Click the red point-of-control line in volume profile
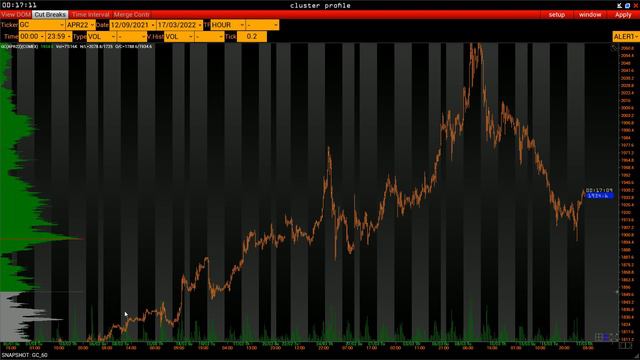640x360 pixels. tap(42, 239)
